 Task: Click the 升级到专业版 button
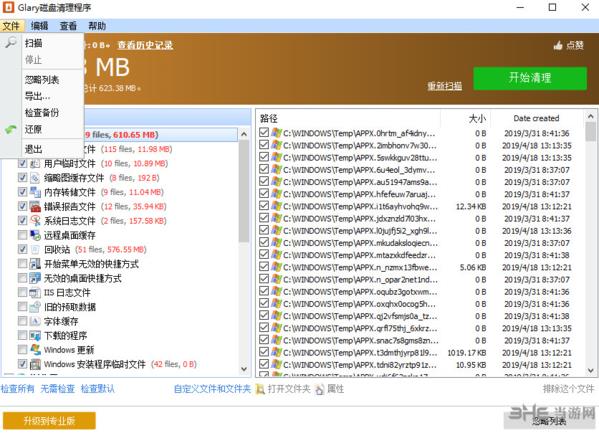pyautogui.click(x=49, y=421)
